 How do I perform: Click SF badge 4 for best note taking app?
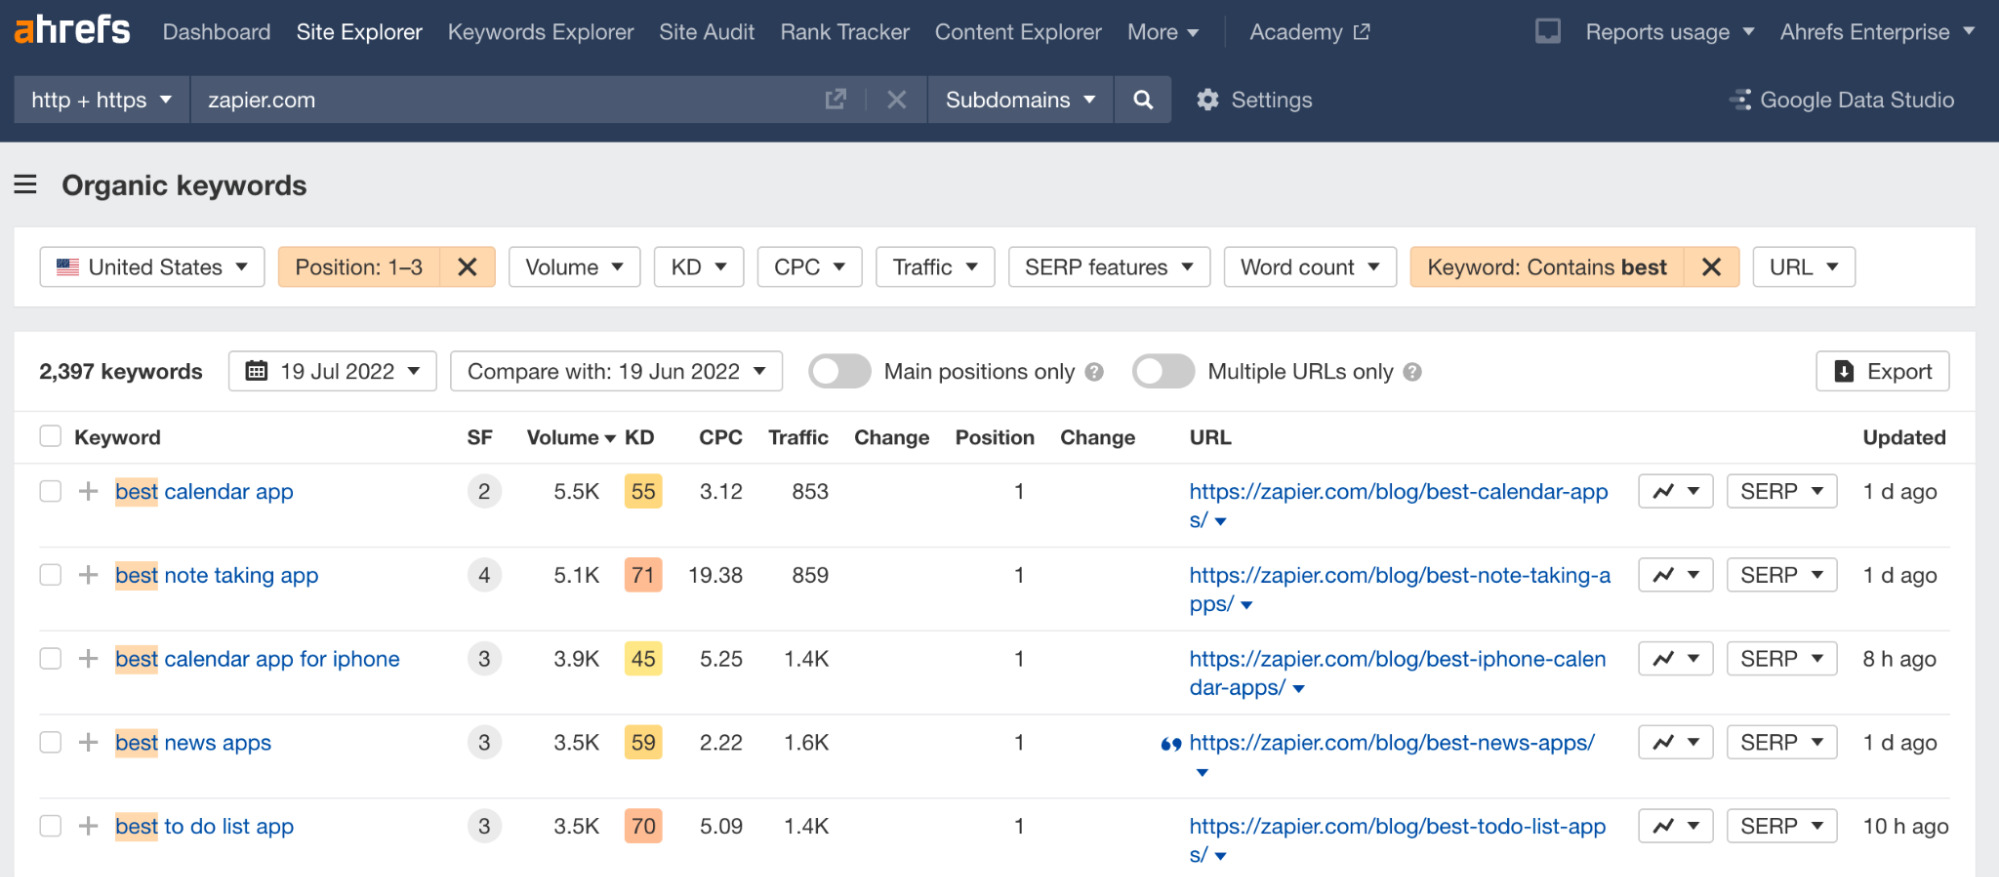(x=484, y=575)
